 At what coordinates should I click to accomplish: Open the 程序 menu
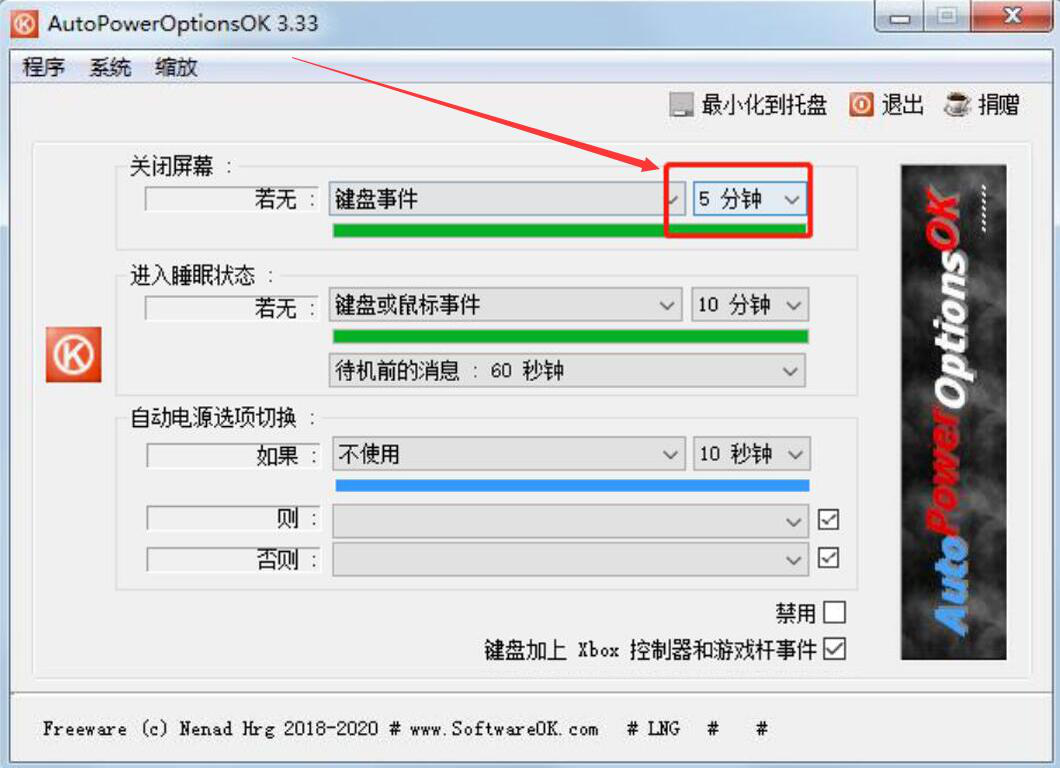(x=44, y=67)
